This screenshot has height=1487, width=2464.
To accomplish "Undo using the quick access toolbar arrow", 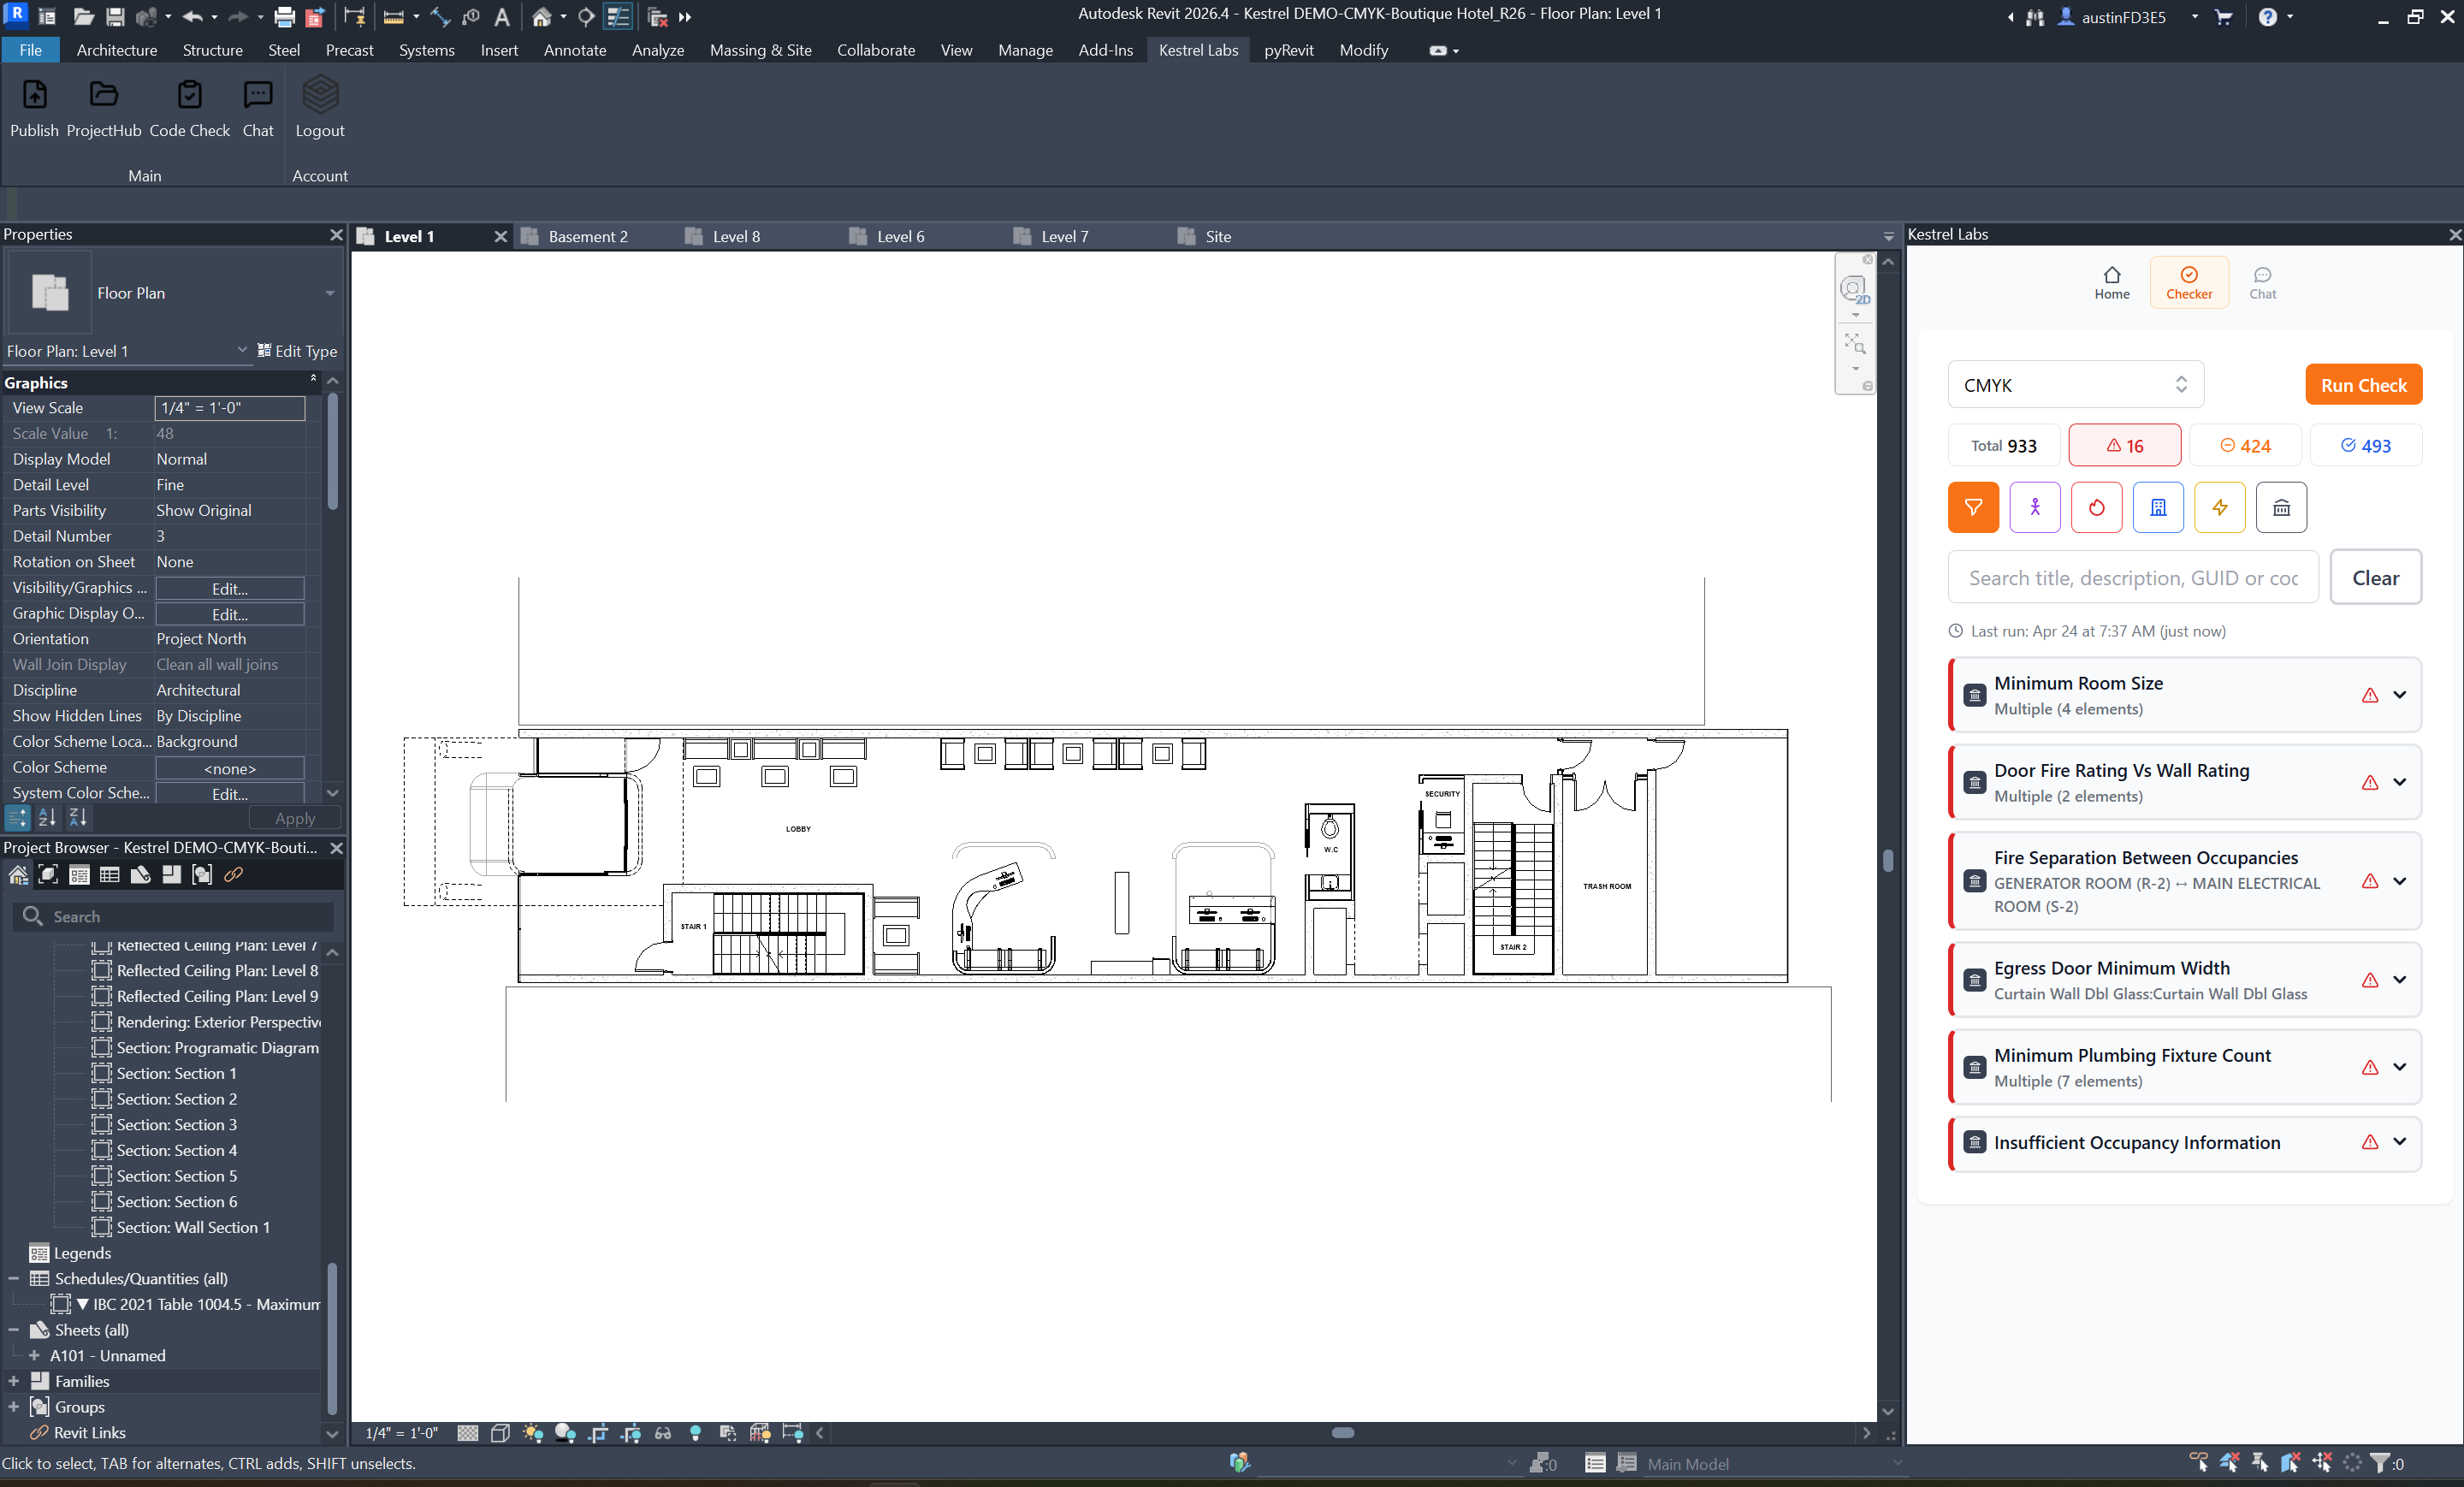I will (192, 17).
